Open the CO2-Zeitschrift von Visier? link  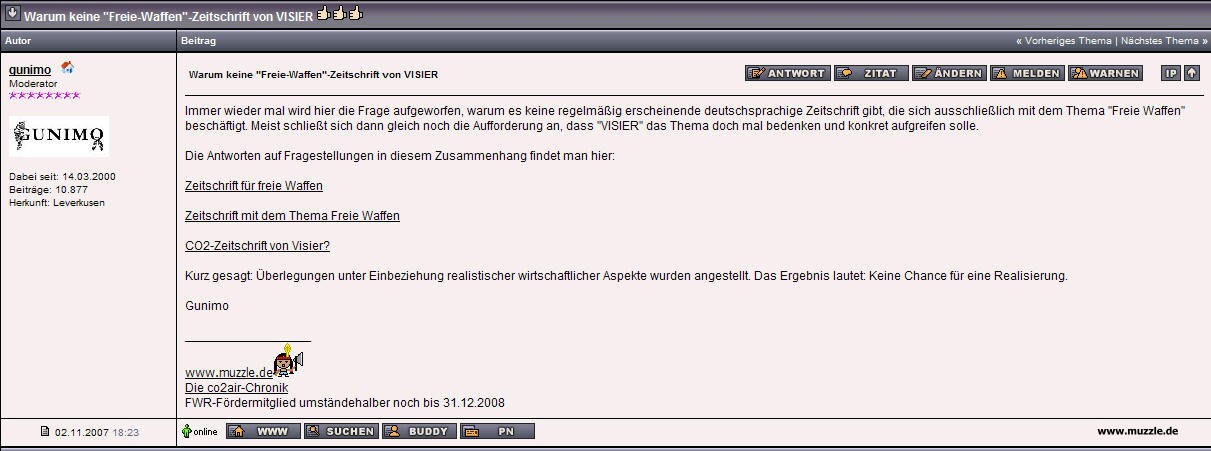click(257, 246)
